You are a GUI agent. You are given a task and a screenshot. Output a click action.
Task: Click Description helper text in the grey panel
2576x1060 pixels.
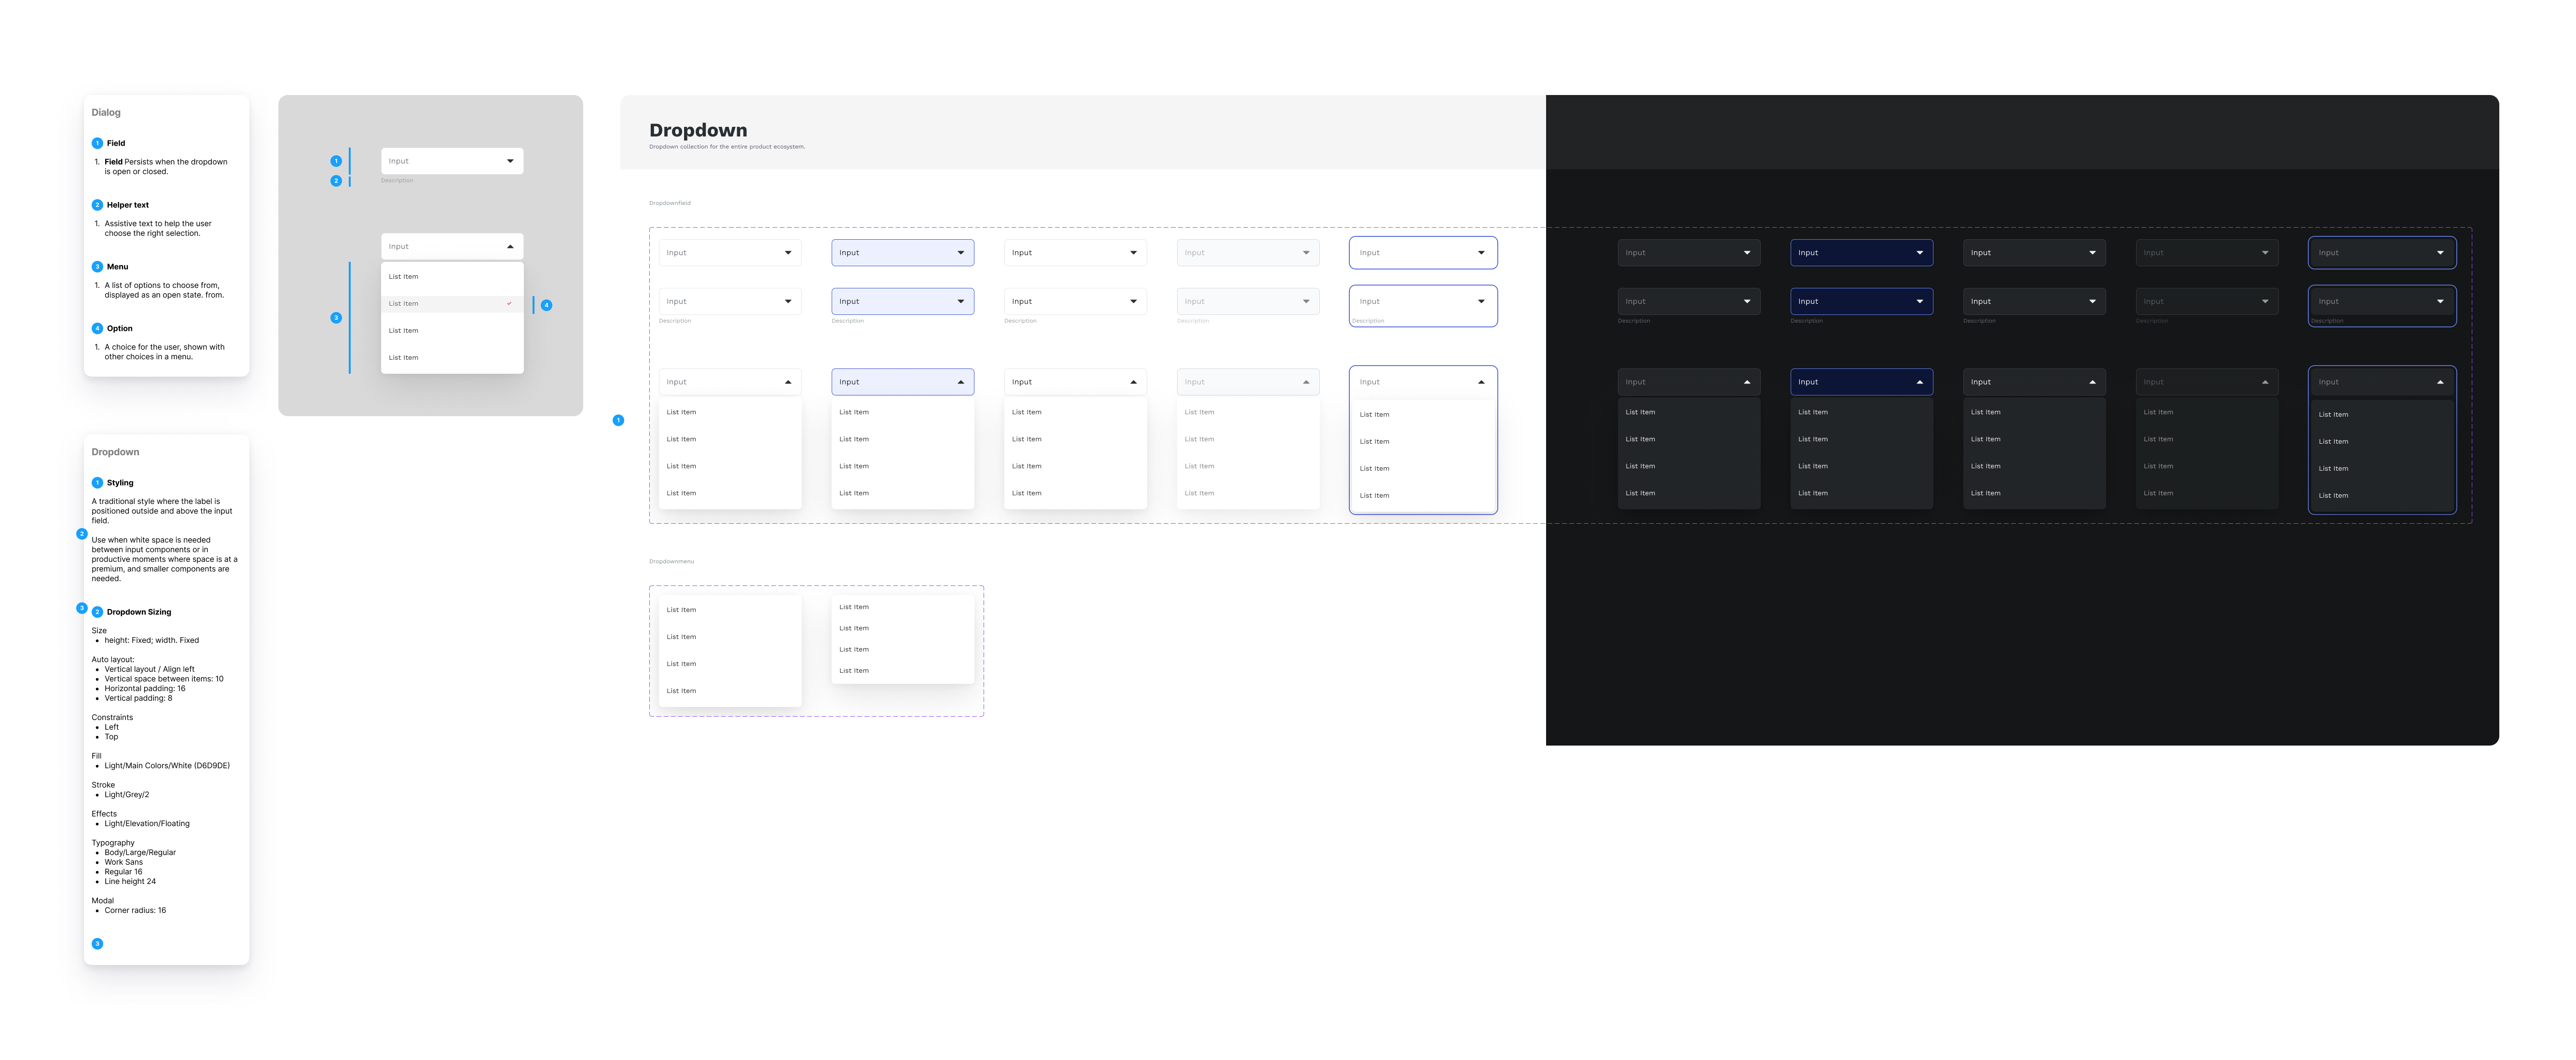click(x=397, y=181)
